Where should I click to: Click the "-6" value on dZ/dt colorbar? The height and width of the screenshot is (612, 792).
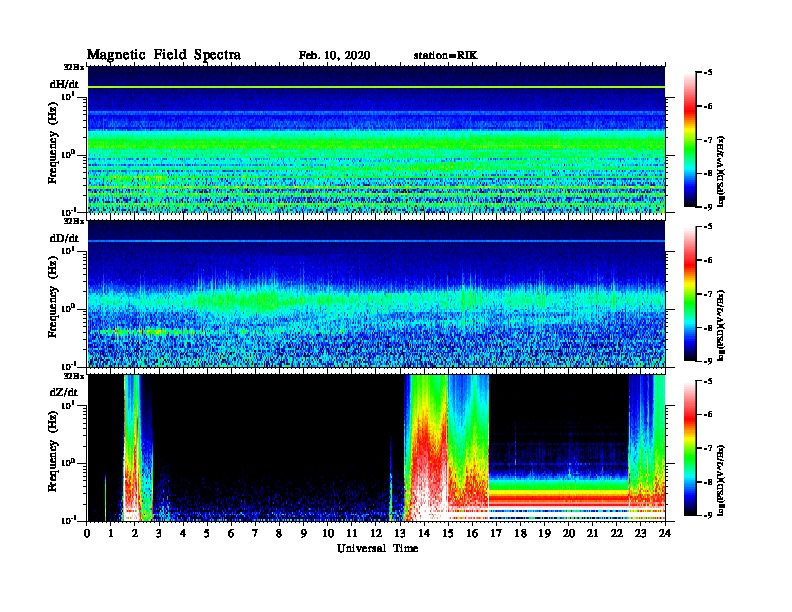[x=708, y=414]
